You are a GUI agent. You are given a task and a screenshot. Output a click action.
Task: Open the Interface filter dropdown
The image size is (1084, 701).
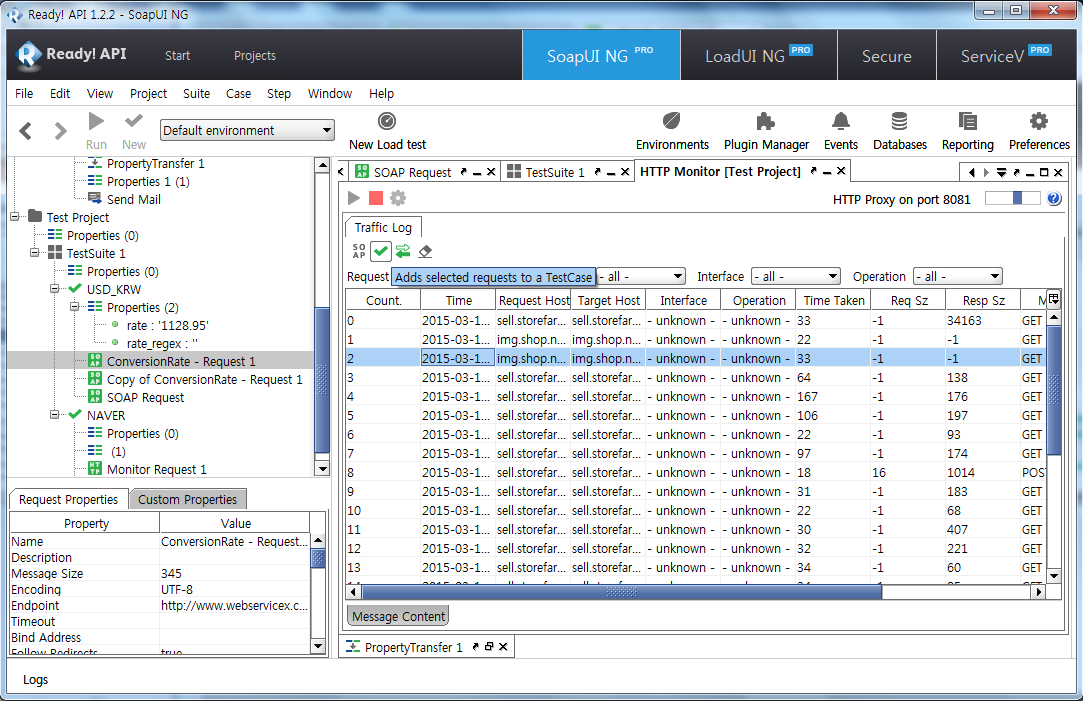[x=795, y=277]
